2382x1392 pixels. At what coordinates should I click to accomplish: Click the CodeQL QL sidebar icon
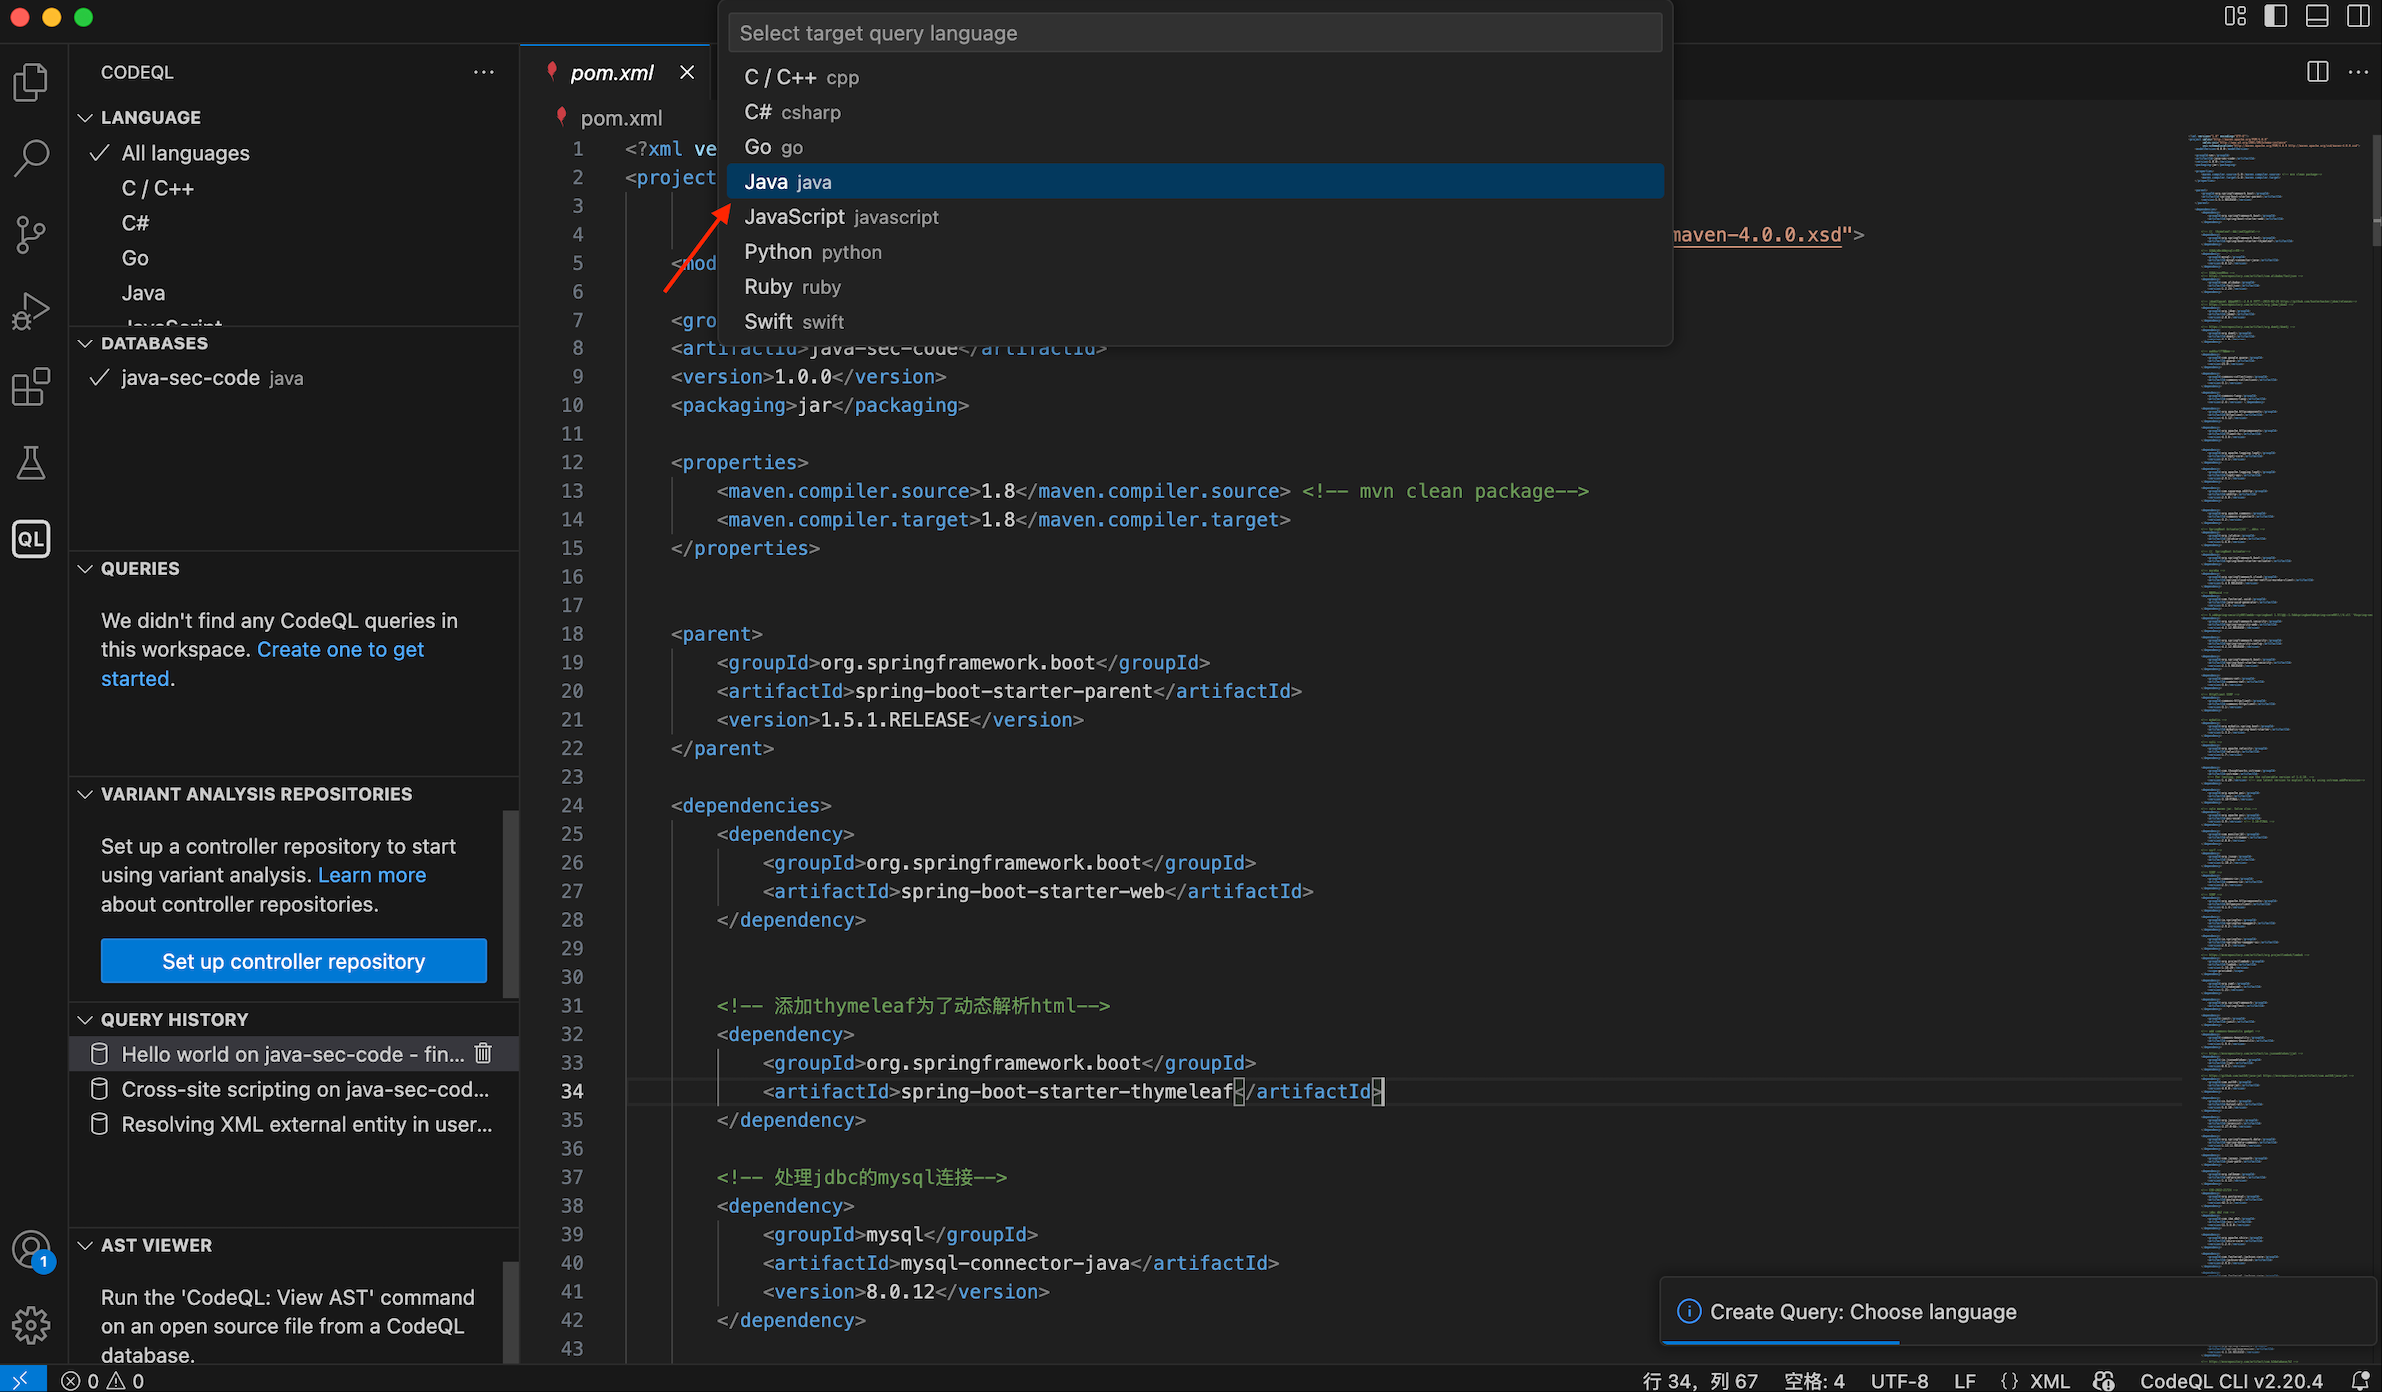[x=31, y=539]
